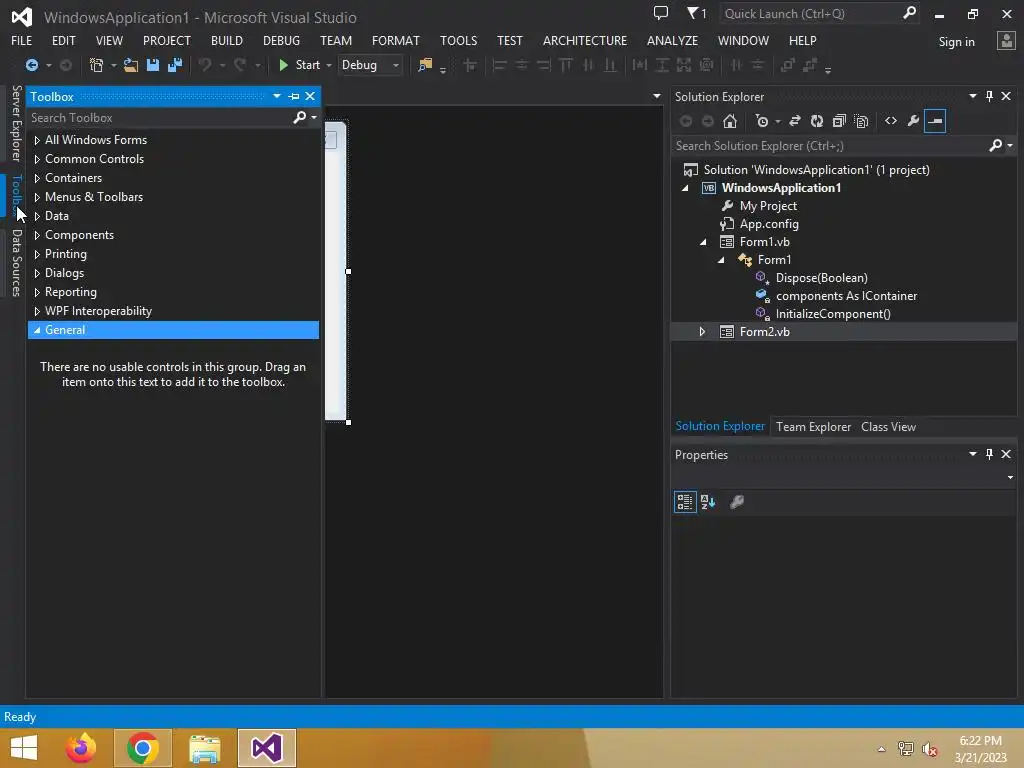Collapse the General toolbox group
Viewport: 1024px width, 768px height.
click(x=37, y=330)
